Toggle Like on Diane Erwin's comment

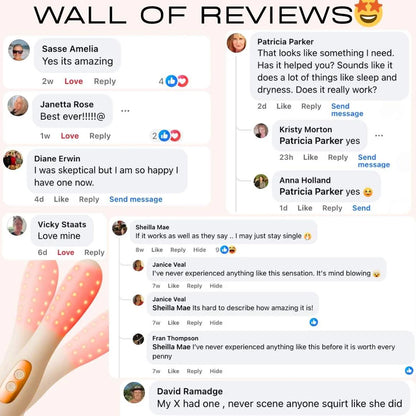coord(61,199)
